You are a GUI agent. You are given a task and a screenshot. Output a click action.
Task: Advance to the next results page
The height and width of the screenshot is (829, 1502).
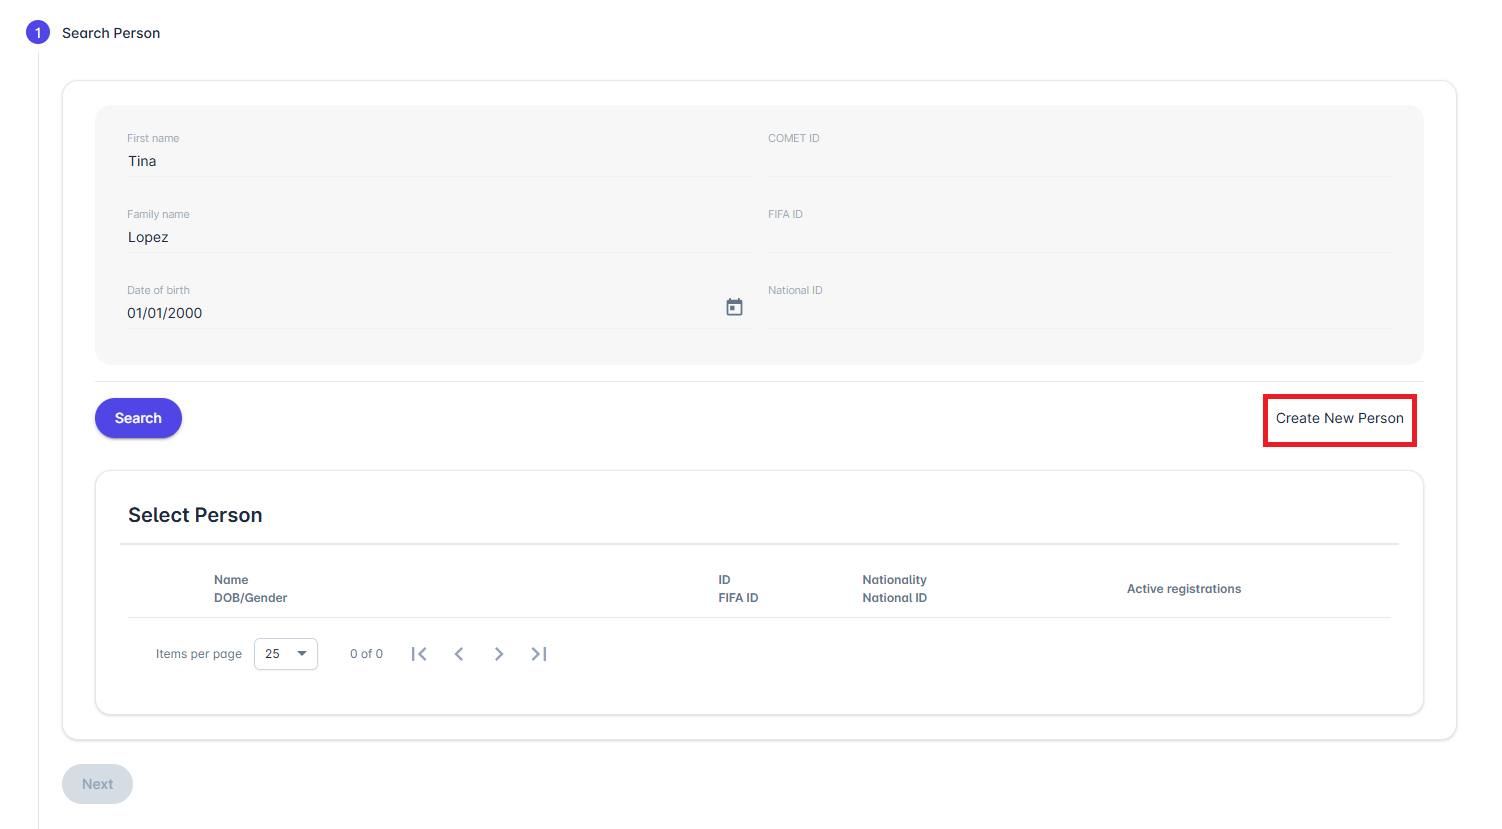click(498, 654)
